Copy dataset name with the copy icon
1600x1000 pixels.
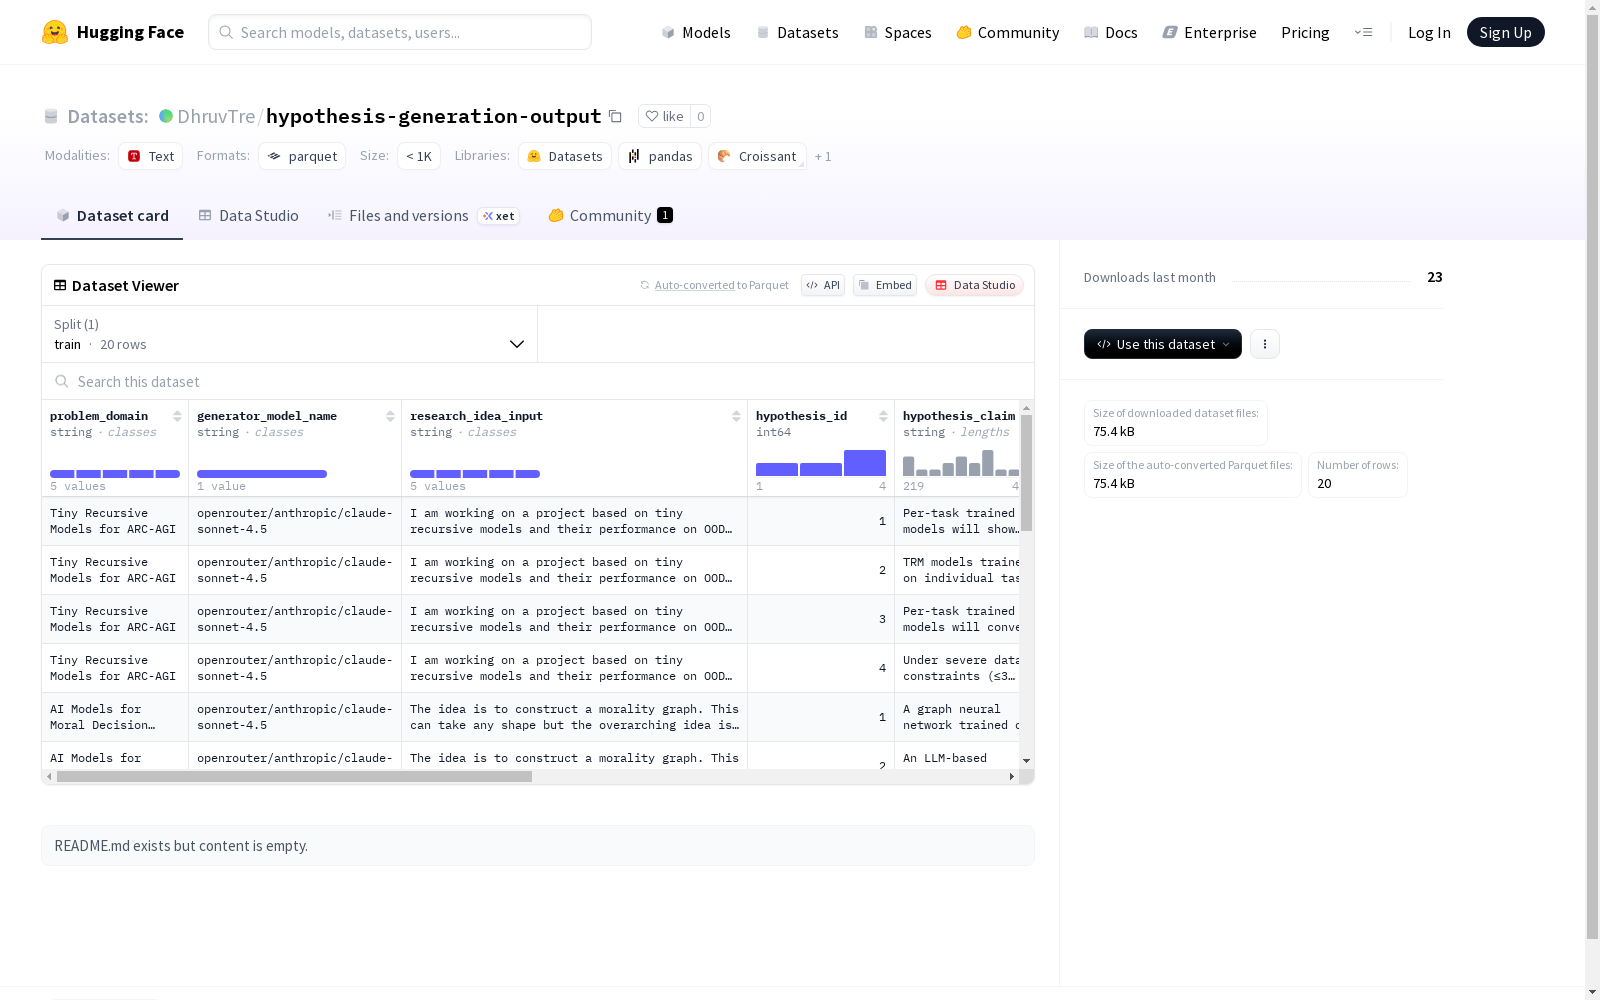616,116
